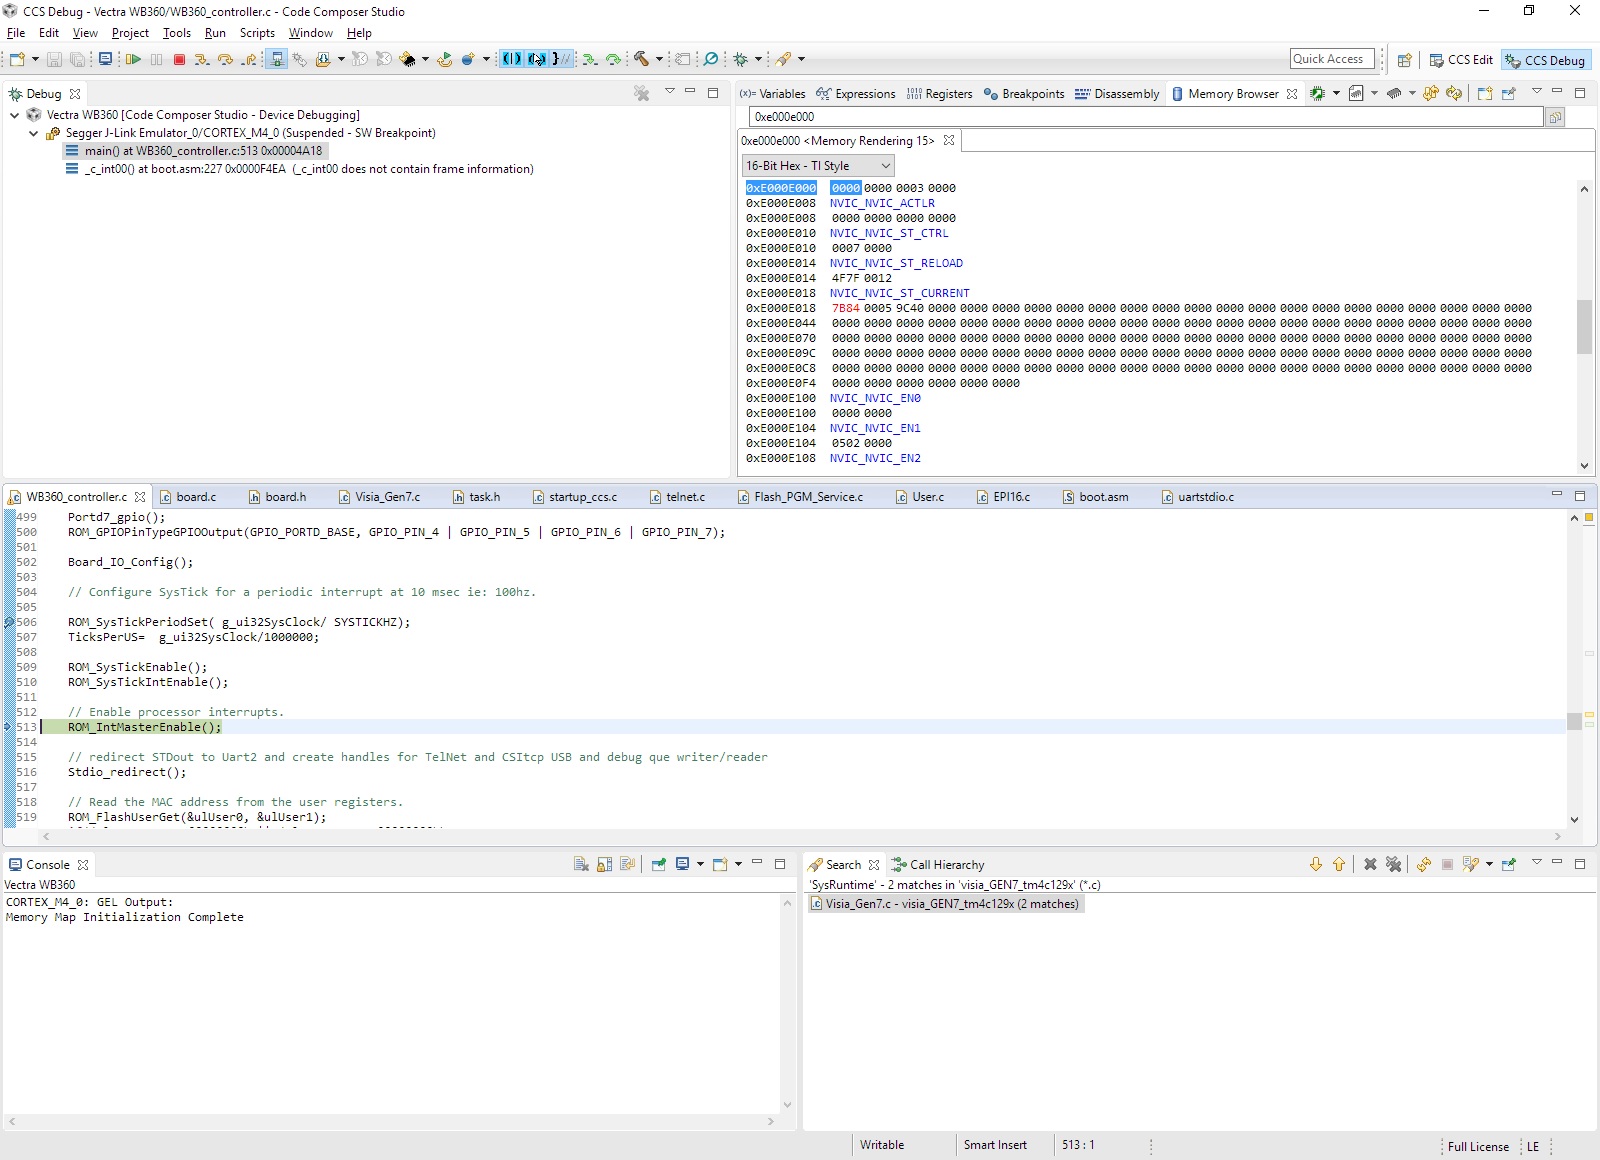This screenshot has height=1160, width=1600.
Task: Open the 16-Bit Hex - TI Style dropdown
Action: point(818,166)
